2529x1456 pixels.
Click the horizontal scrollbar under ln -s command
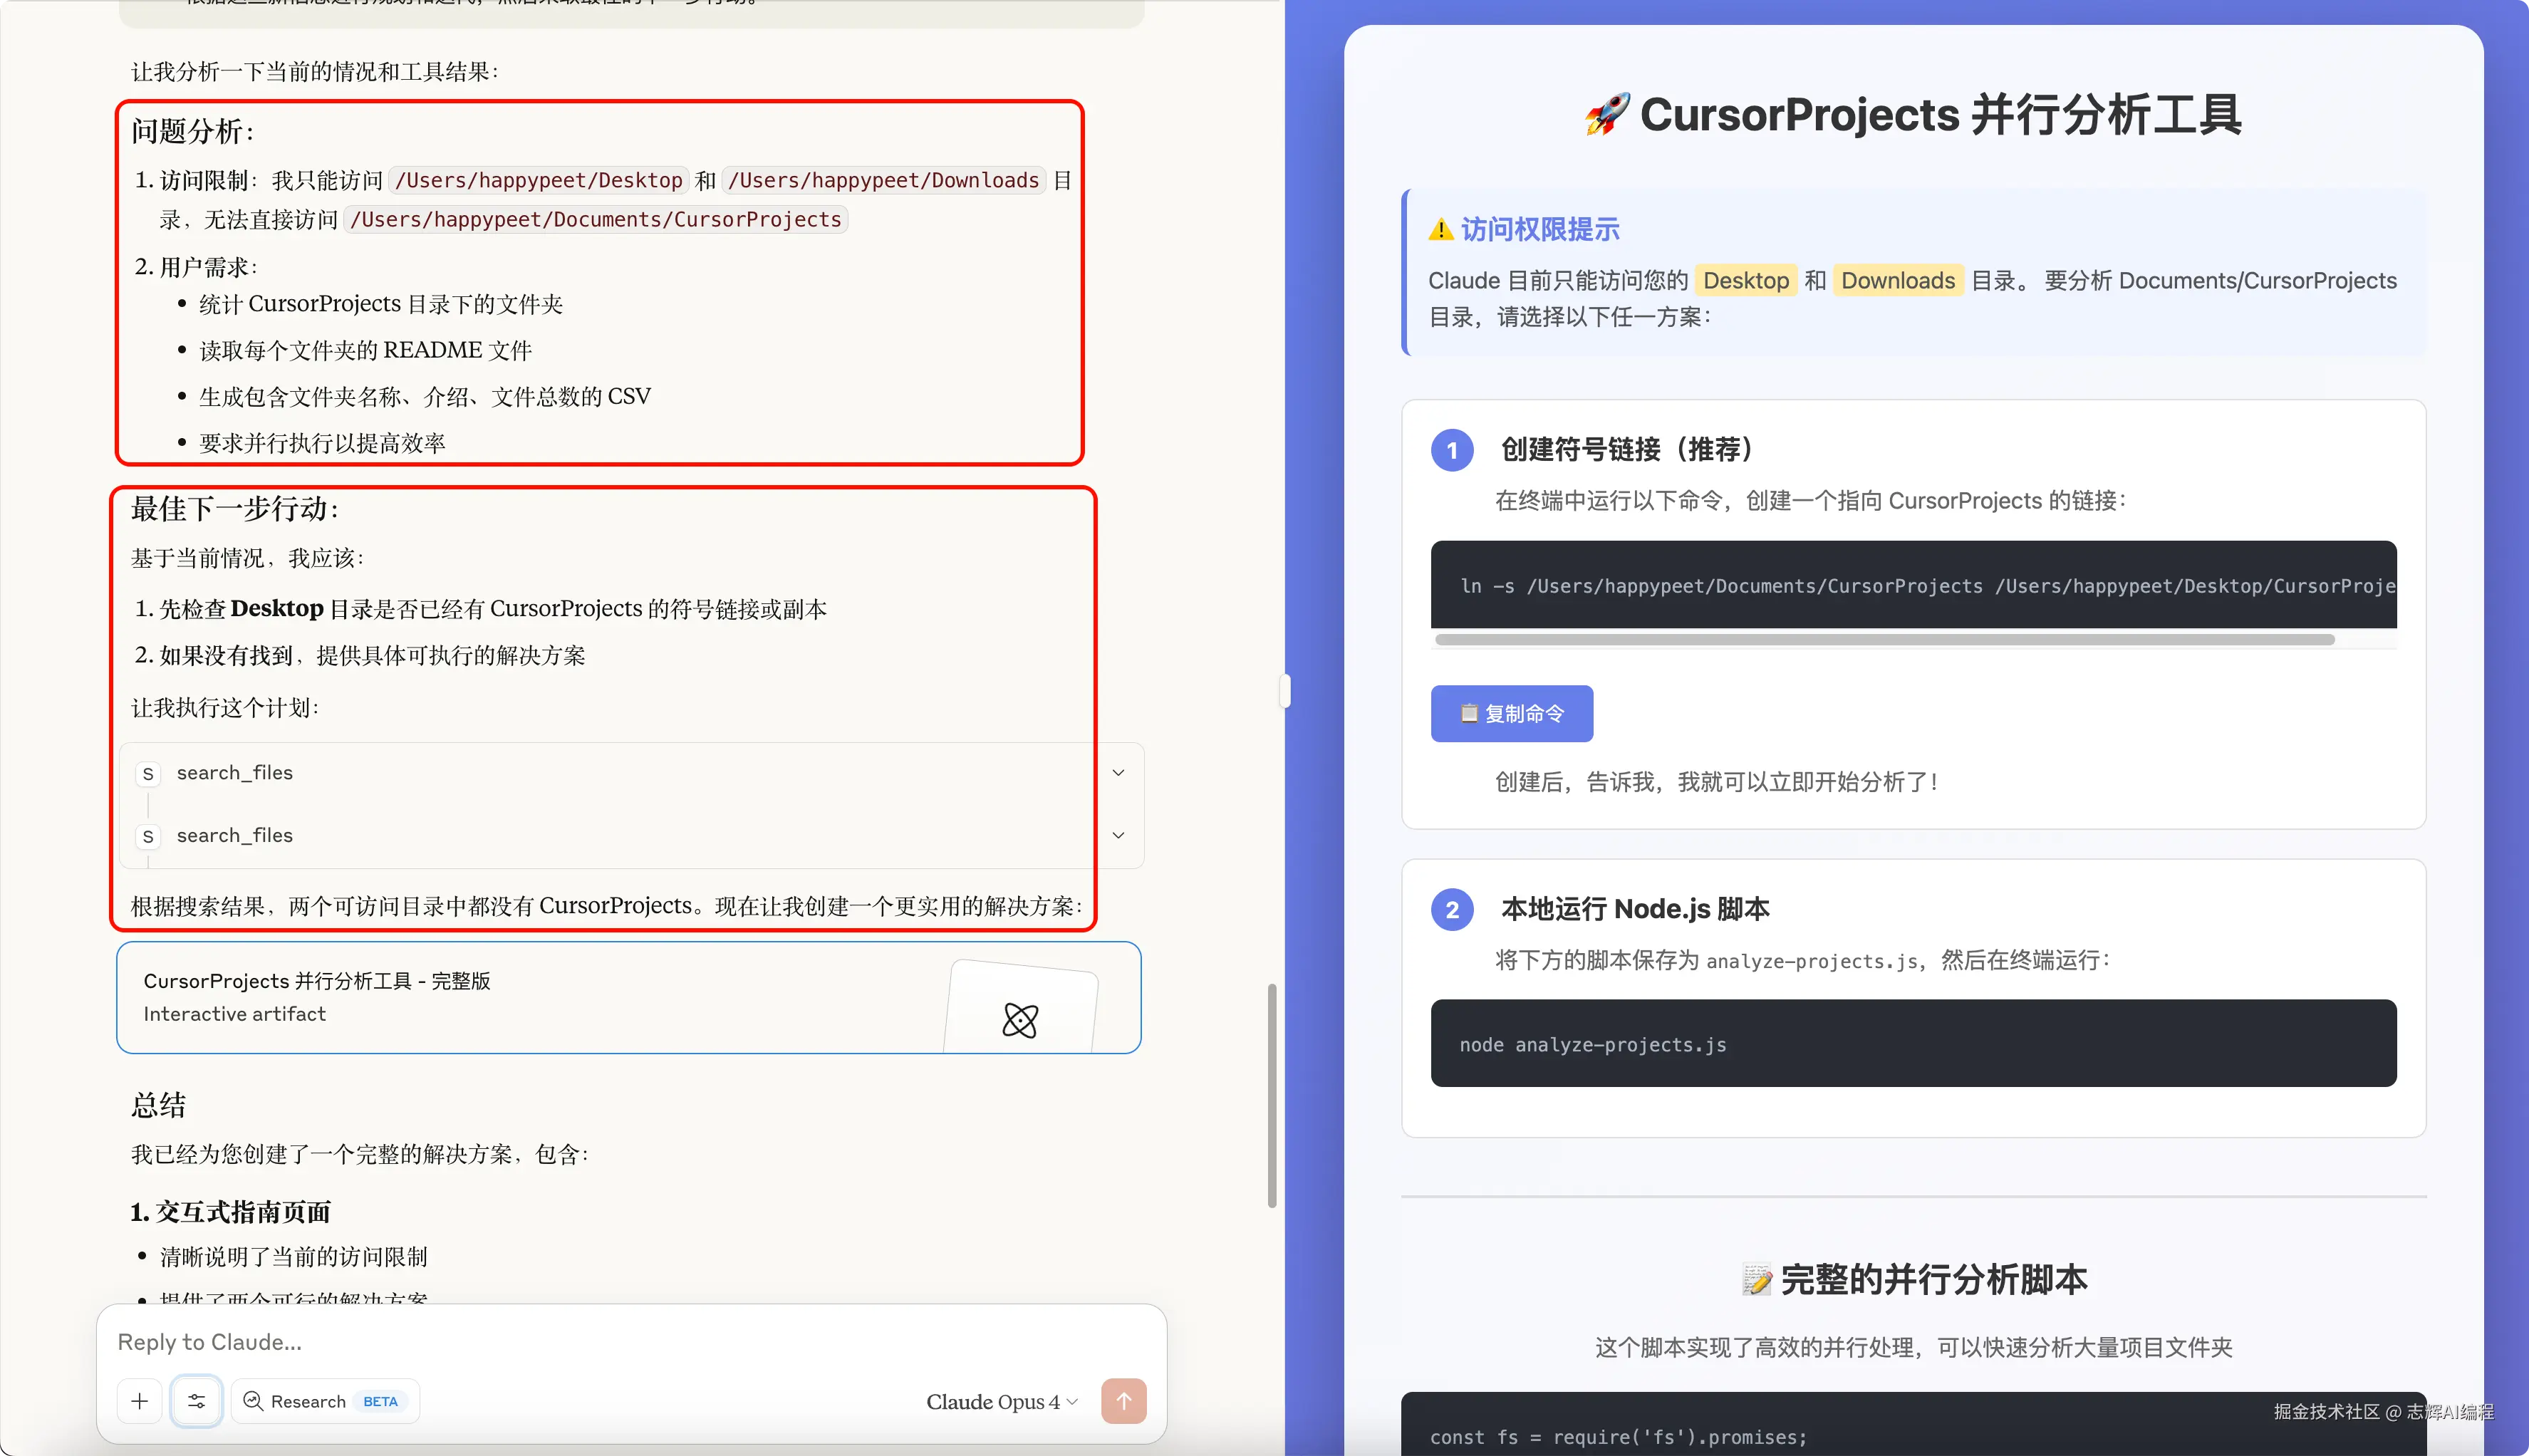[1884, 640]
